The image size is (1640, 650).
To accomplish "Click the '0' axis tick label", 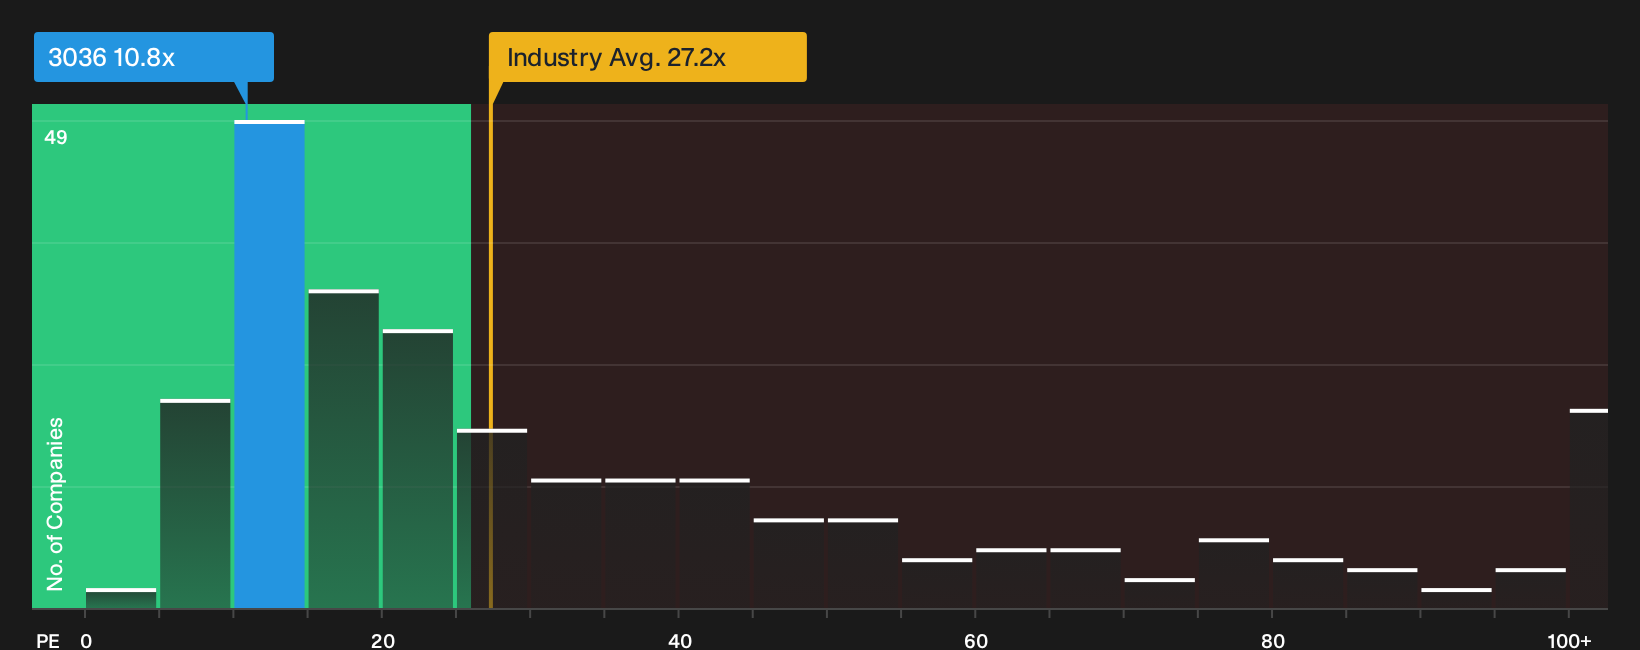I will pos(86,640).
